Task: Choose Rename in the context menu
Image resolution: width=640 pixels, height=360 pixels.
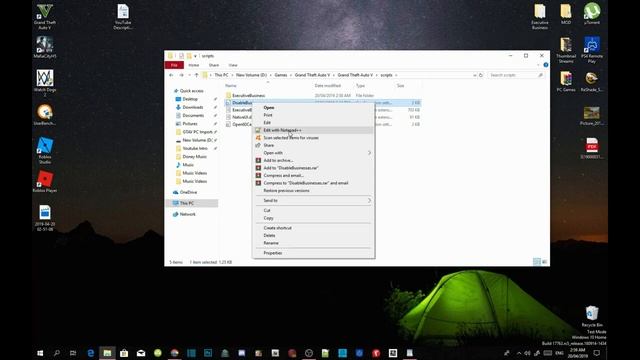Action: point(313,243)
